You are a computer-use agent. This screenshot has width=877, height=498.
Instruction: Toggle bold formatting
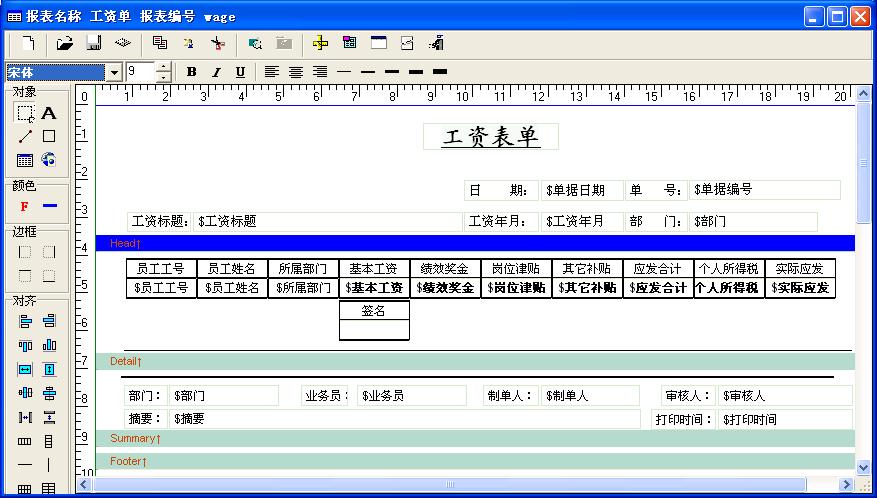pos(190,72)
